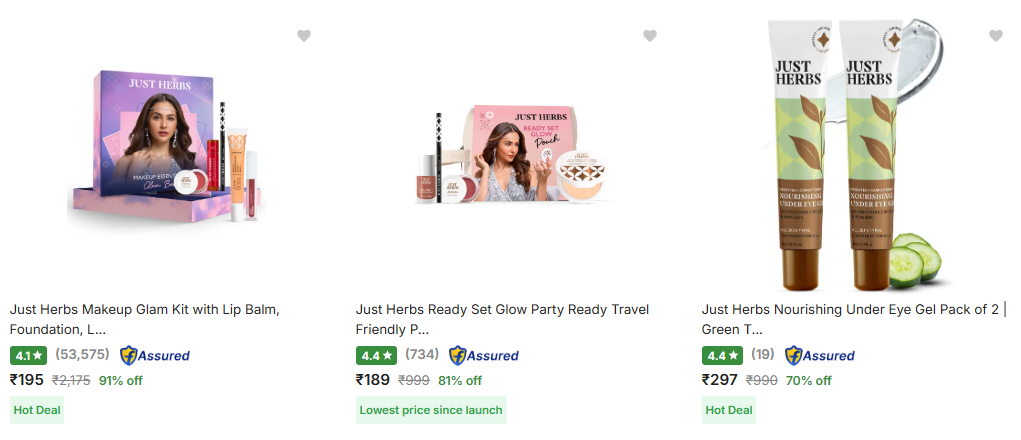Viewport: 1021px width, 440px height.
Task: Click the ₹297 price
Action: point(720,380)
